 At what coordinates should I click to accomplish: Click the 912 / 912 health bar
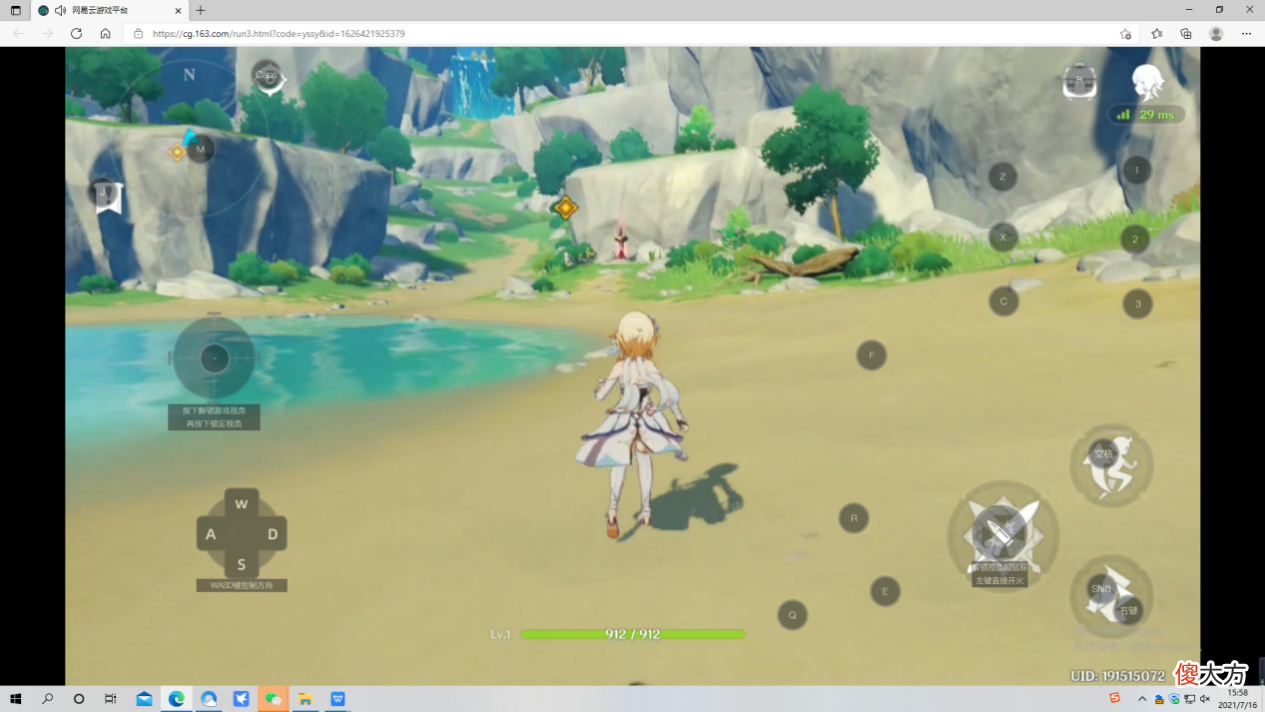click(x=632, y=634)
